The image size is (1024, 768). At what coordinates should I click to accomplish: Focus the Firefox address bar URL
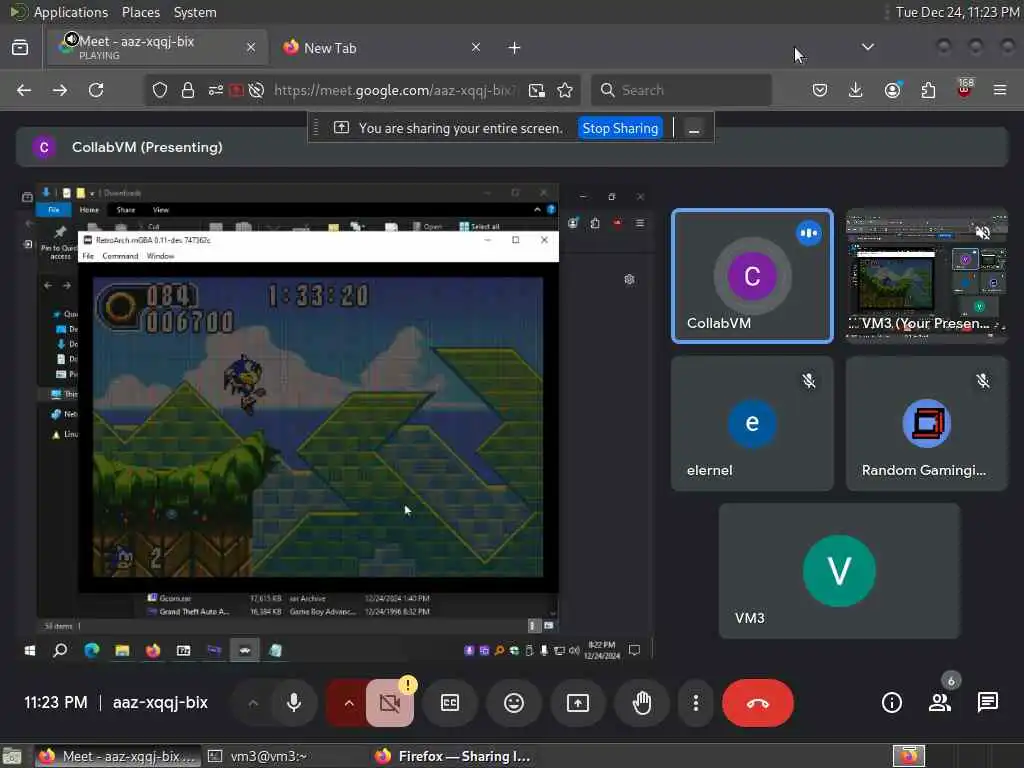coord(395,90)
